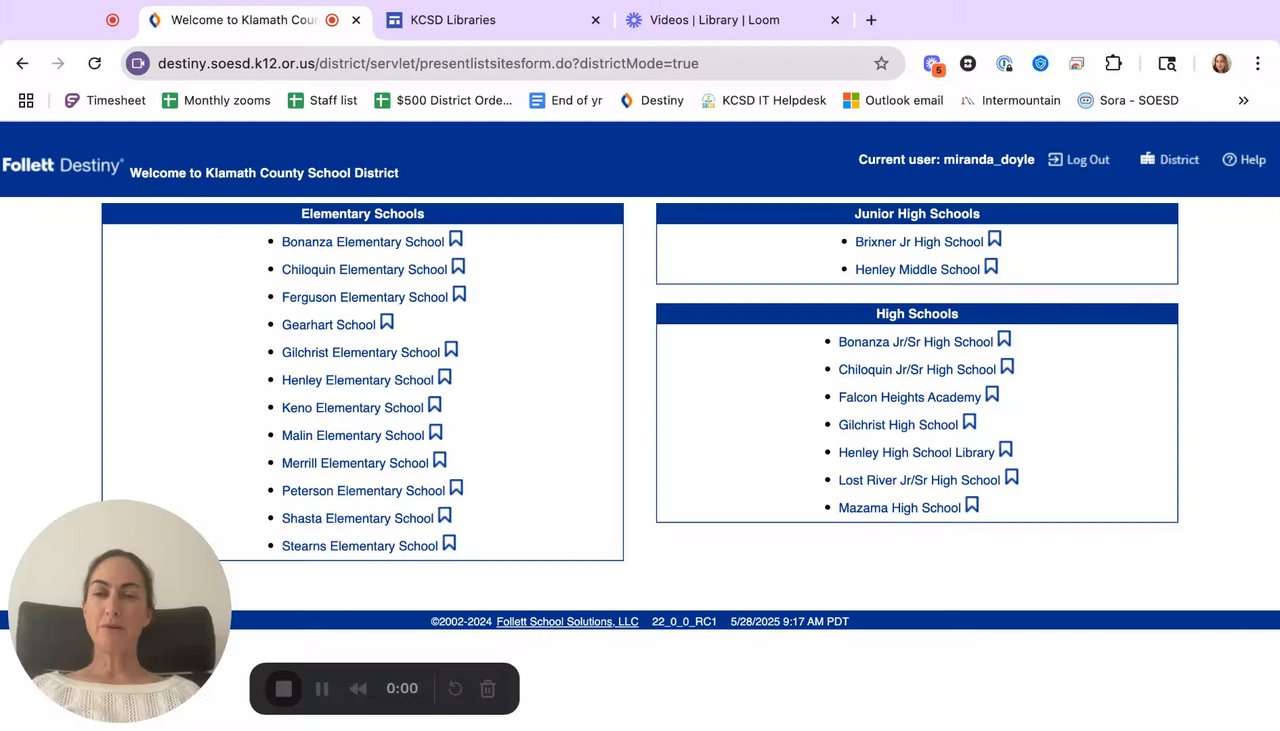The width and height of the screenshot is (1280, 731).
Task: Open Henley Middle School link
Action: (917, 270)
